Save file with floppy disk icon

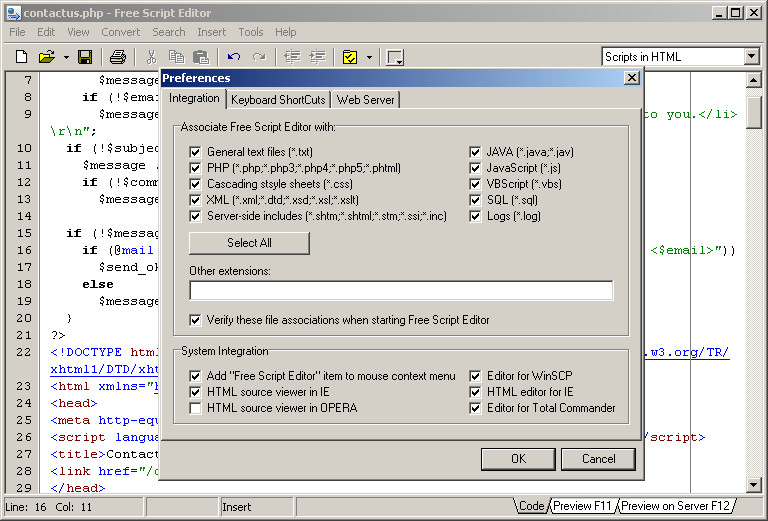click(85, 57)
